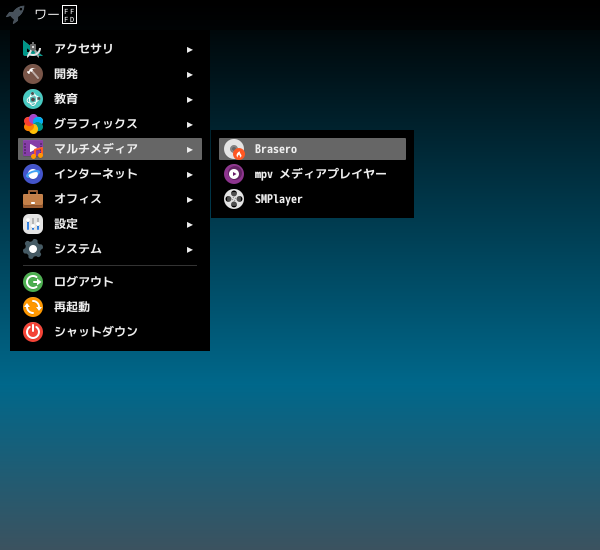Select the マルチメディア menu entry

(110, 149)
